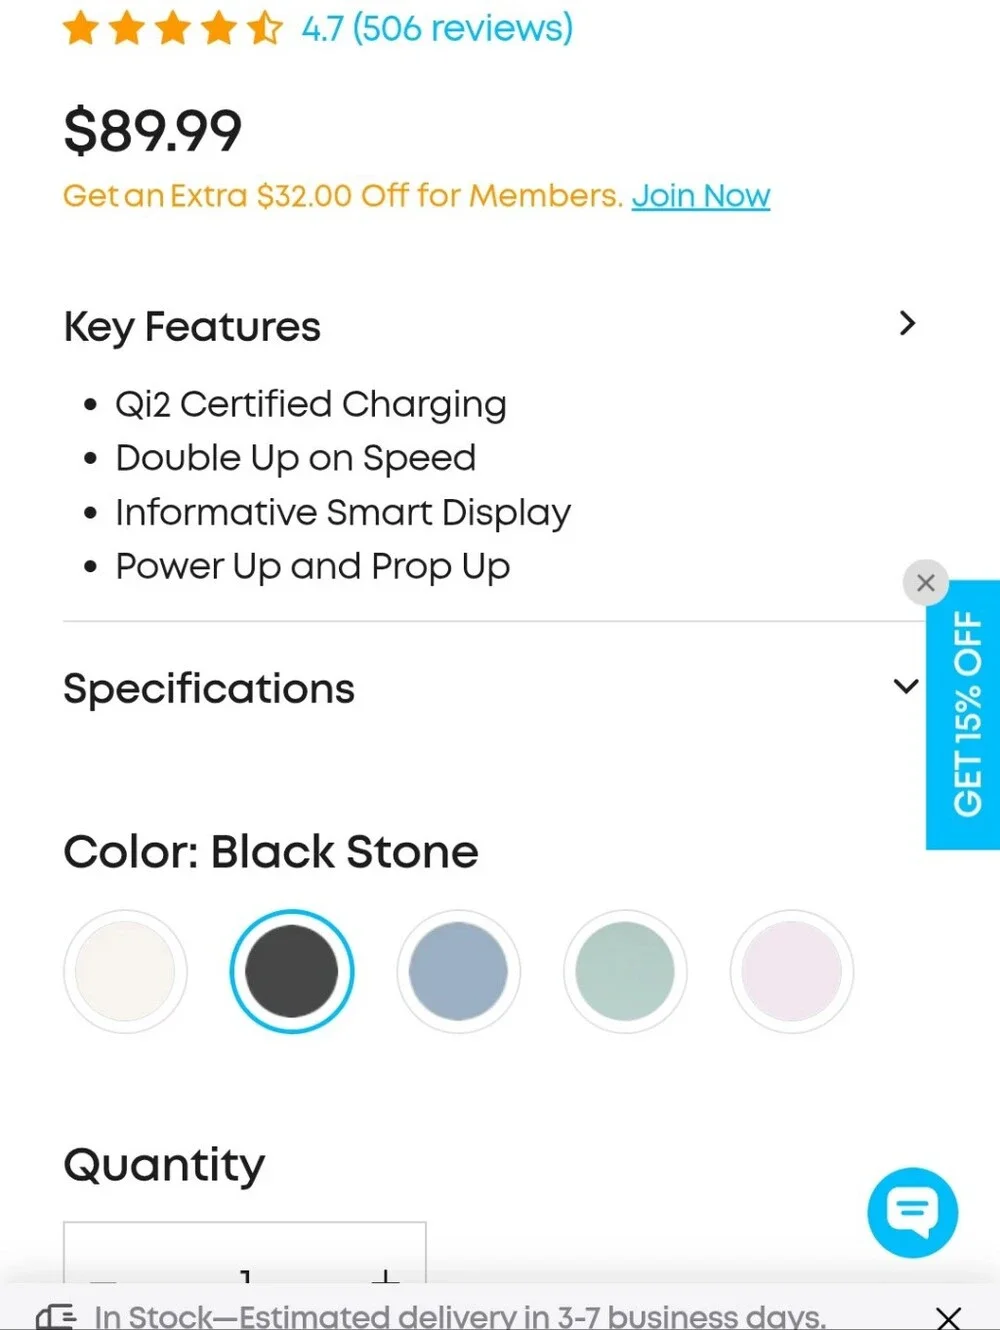The image size is (1000, 1330).
Task: Choose the green color swatch
Action: (625, 971)
